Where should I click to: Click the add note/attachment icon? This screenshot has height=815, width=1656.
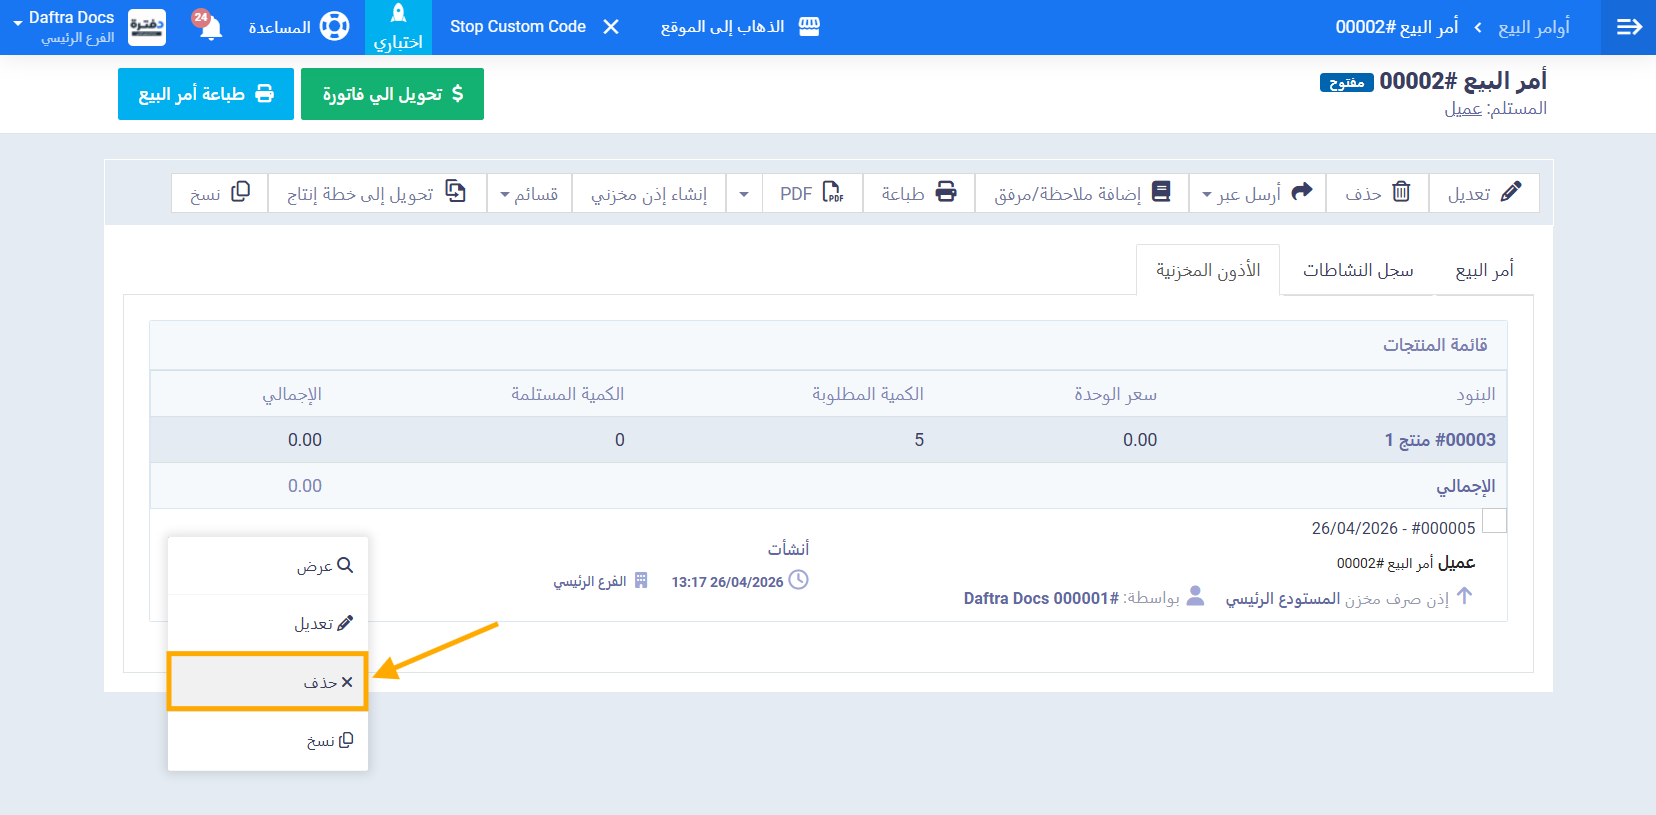1160,192
